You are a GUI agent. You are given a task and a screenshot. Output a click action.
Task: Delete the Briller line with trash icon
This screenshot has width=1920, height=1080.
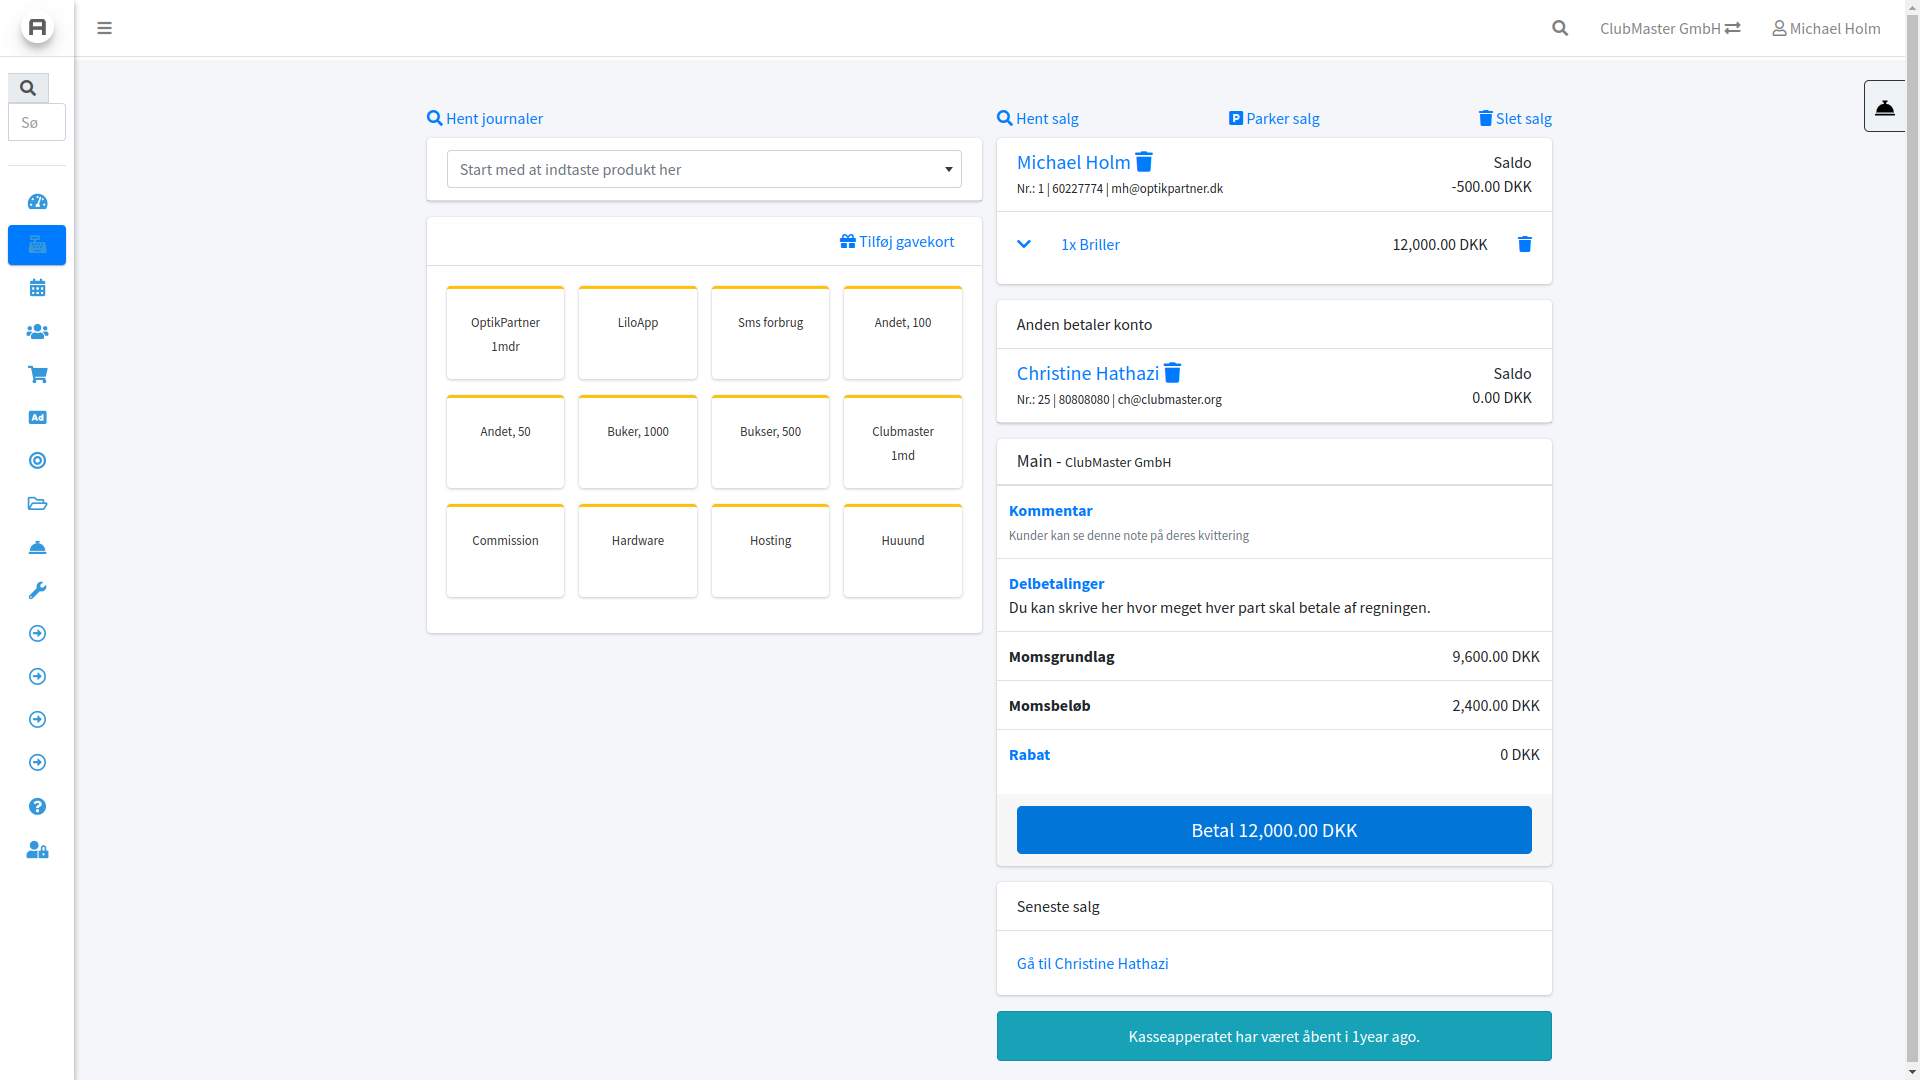(1524, 244)
